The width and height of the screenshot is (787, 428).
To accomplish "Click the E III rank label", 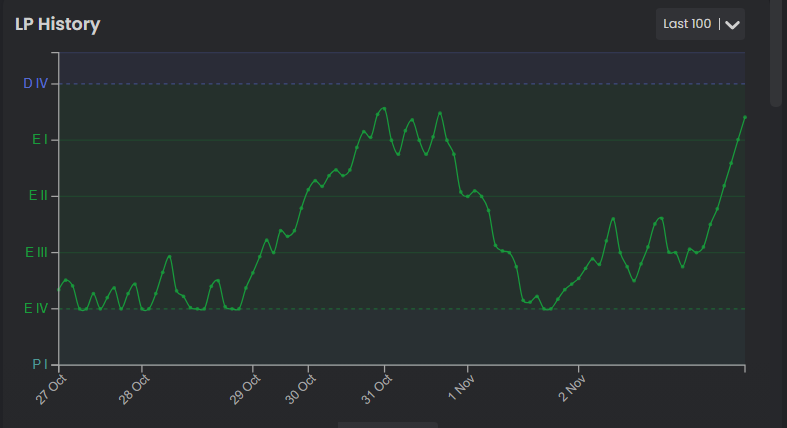I will coord(37,252).
